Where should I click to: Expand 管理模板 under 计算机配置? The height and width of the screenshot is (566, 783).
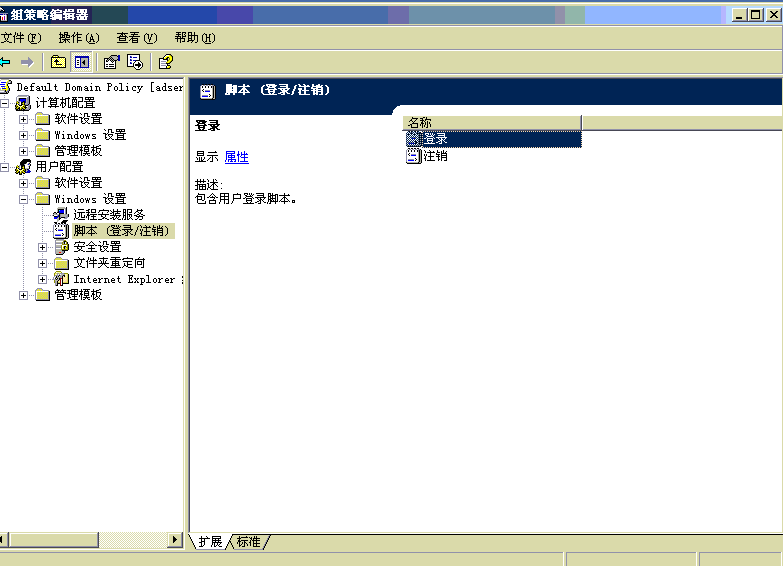[23, 151]
